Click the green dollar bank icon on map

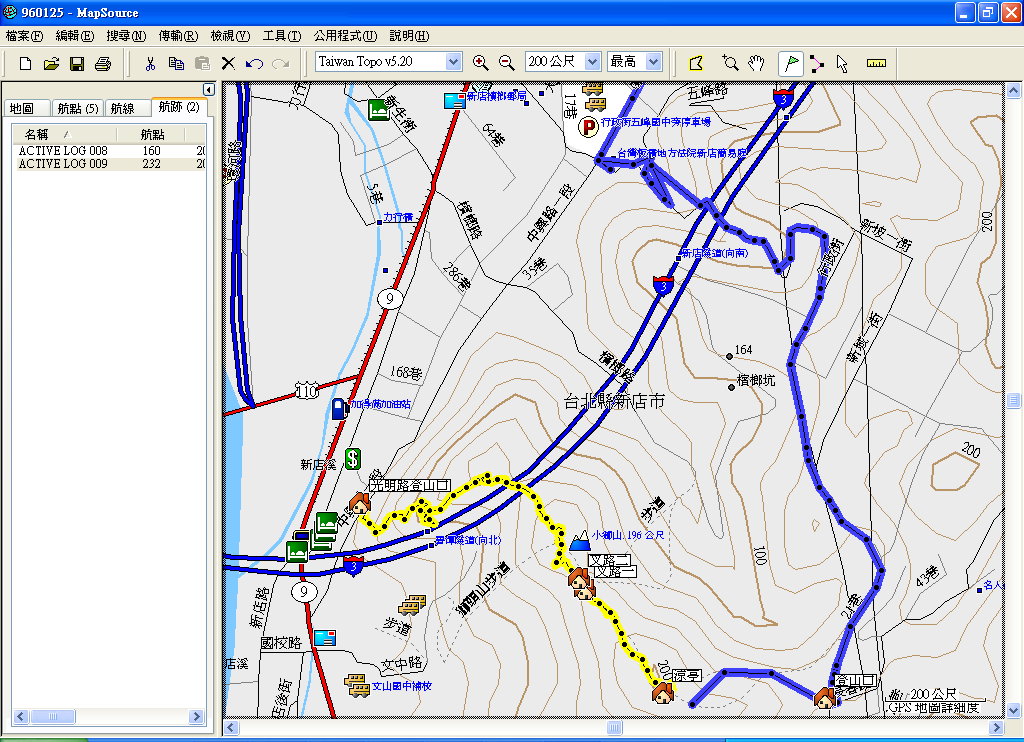tap(353, 459)
